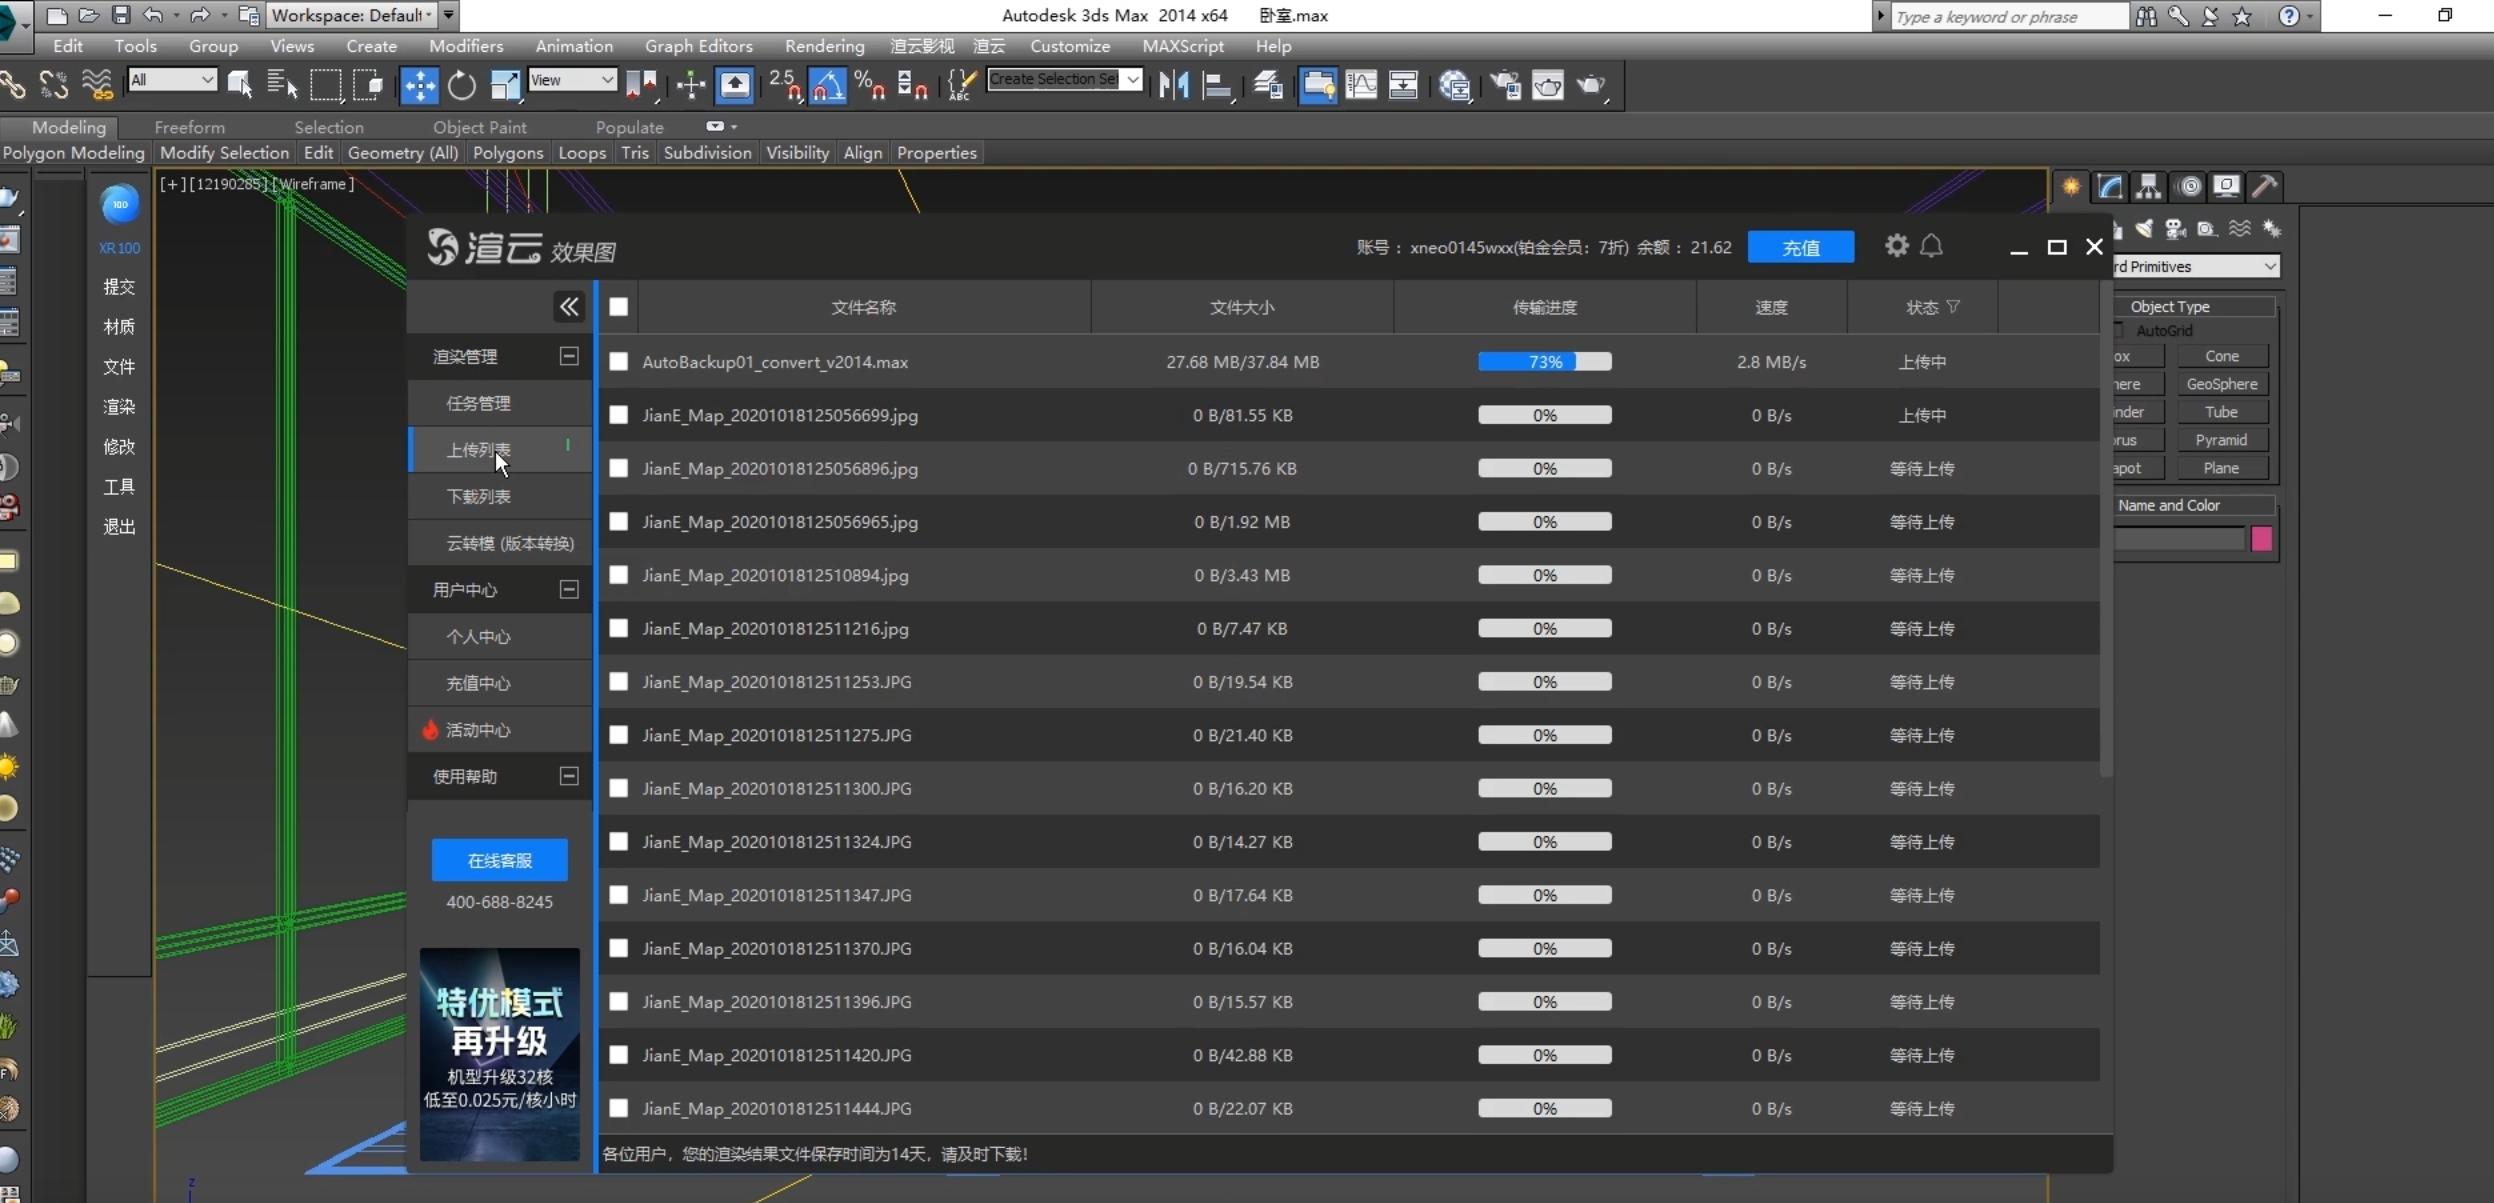Check the box for AutoBackup01_convert_v2014.max
The height and width of the screenshot is (1203, 2494).
619,362
